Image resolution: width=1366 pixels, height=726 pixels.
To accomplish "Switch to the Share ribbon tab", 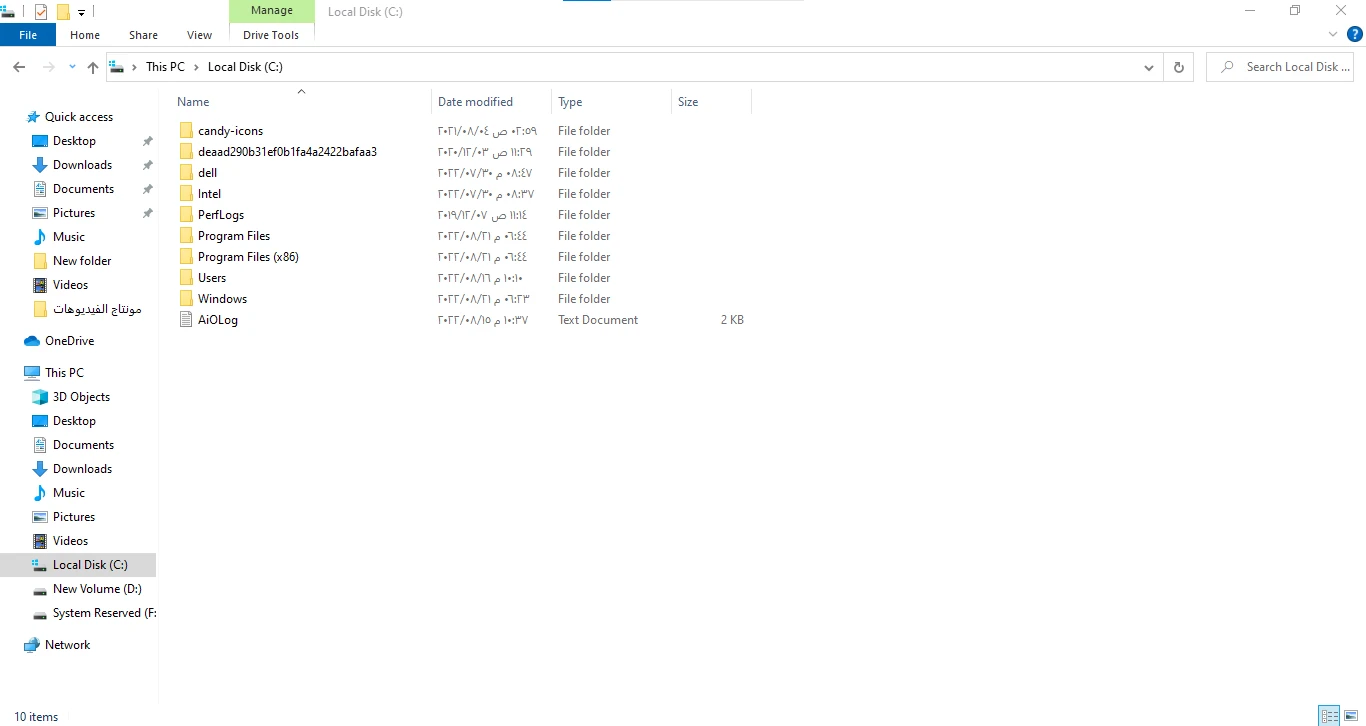I will click(x=143, y=35).
